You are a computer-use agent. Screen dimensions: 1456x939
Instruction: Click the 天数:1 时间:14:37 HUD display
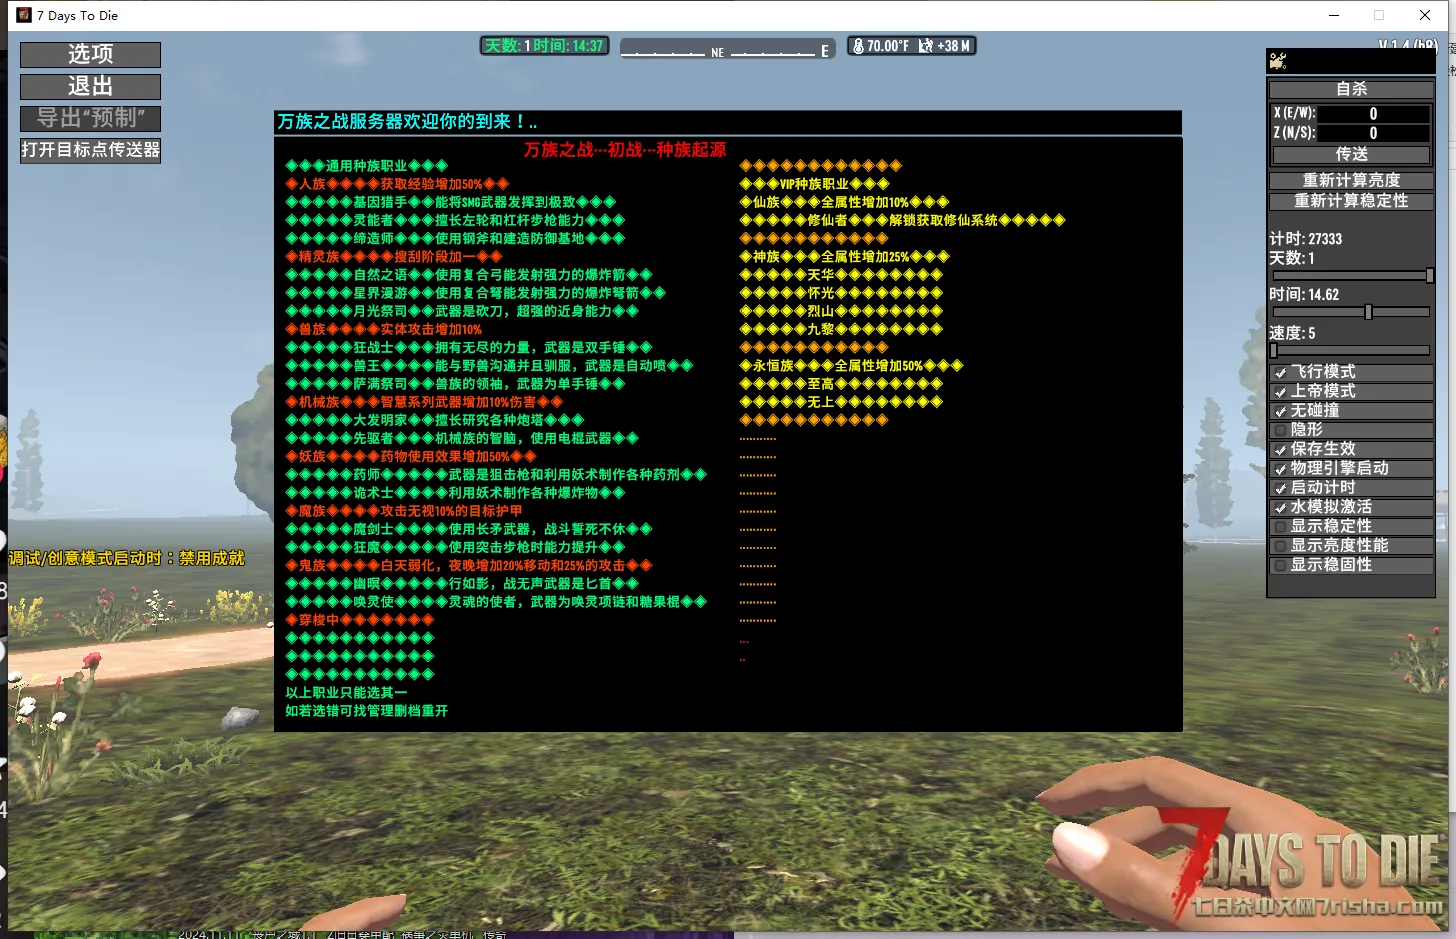pyautogui.click(x=545, y=46)
